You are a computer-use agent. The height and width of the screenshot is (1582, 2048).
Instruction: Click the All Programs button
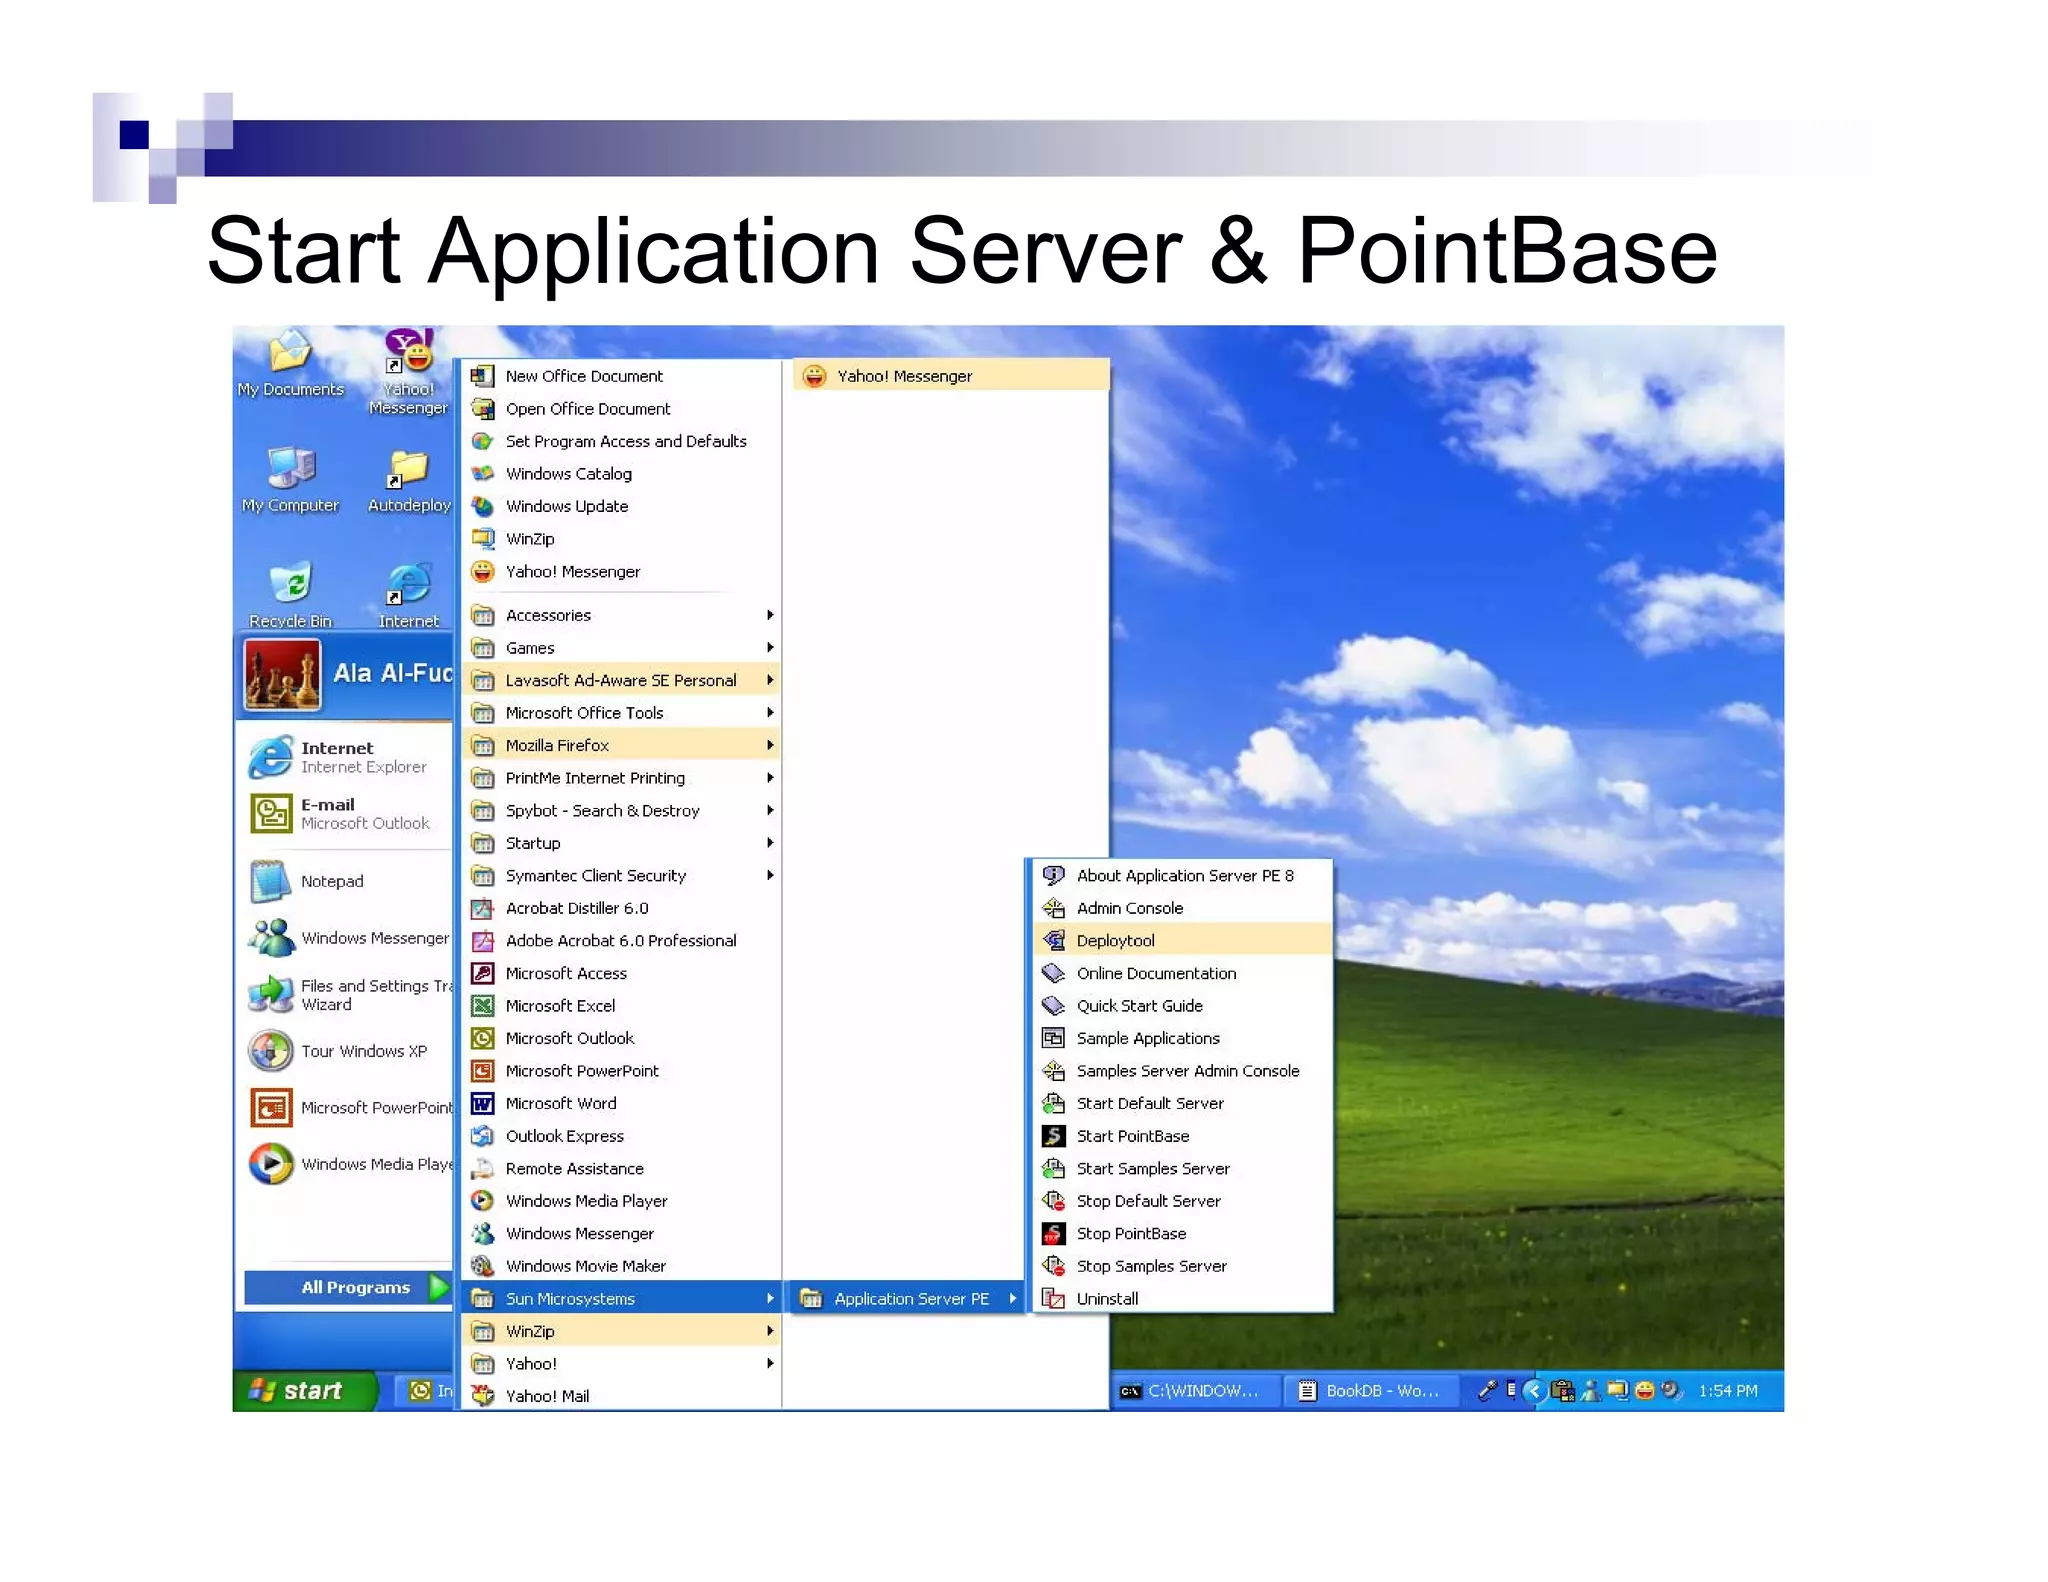347,1287
